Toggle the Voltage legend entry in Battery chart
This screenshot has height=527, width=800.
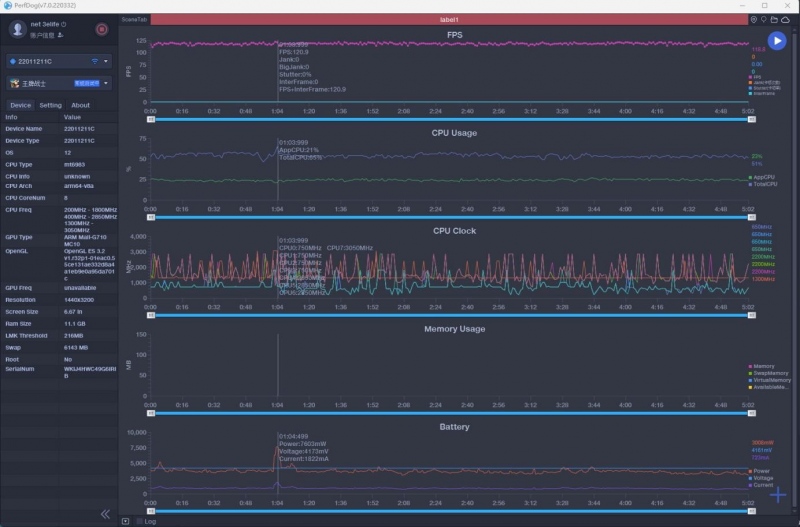pos(763,478)
